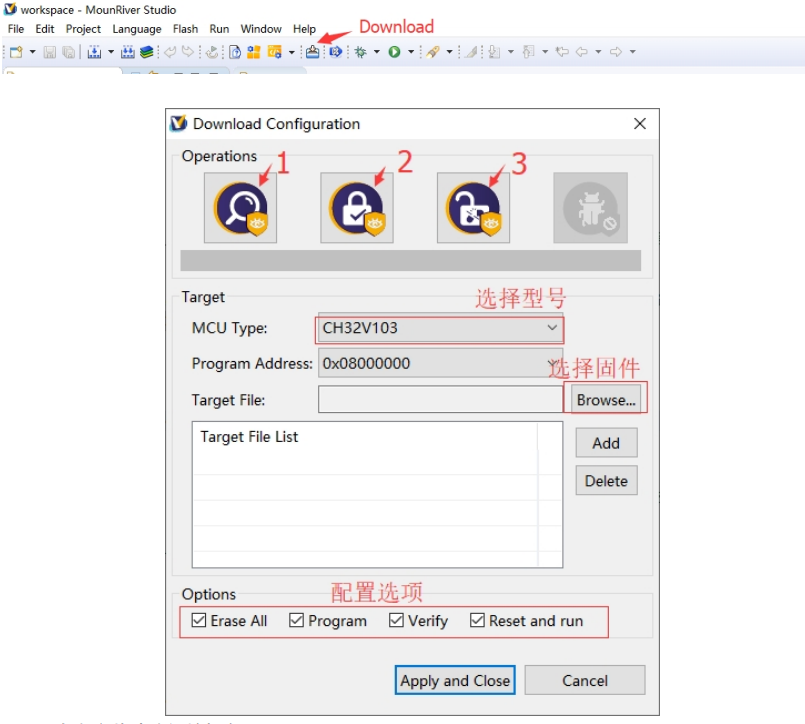Toggle the Verify checkbox

pos(396,620)
